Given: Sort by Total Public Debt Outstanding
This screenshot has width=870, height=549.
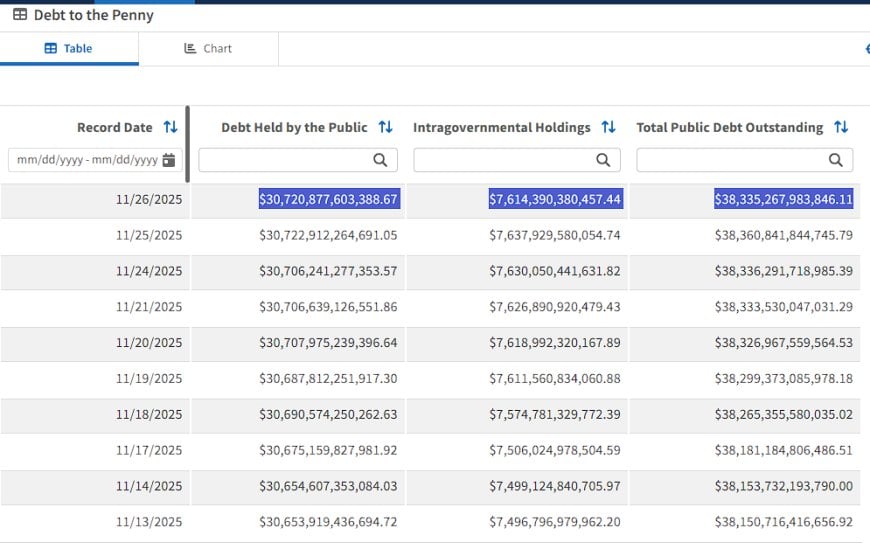Looking at the screenshot, I should tap(841, 127).
